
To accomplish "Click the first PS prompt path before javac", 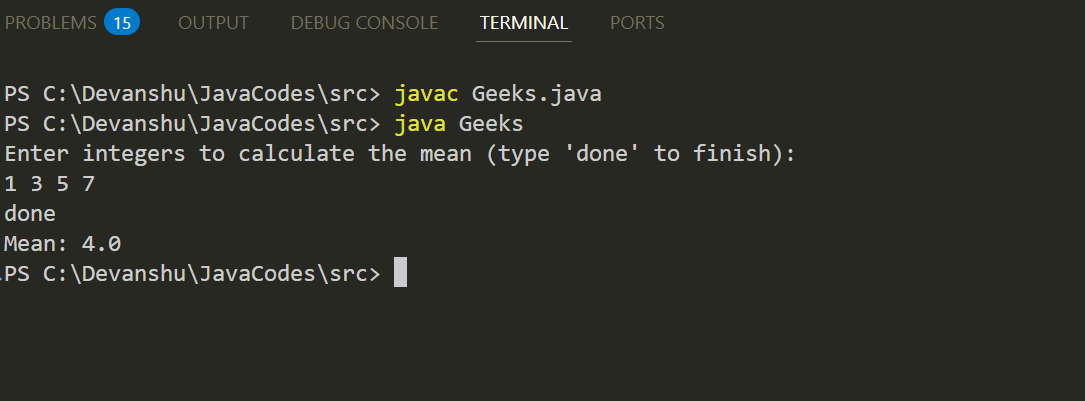I will (x=192, y=94).
